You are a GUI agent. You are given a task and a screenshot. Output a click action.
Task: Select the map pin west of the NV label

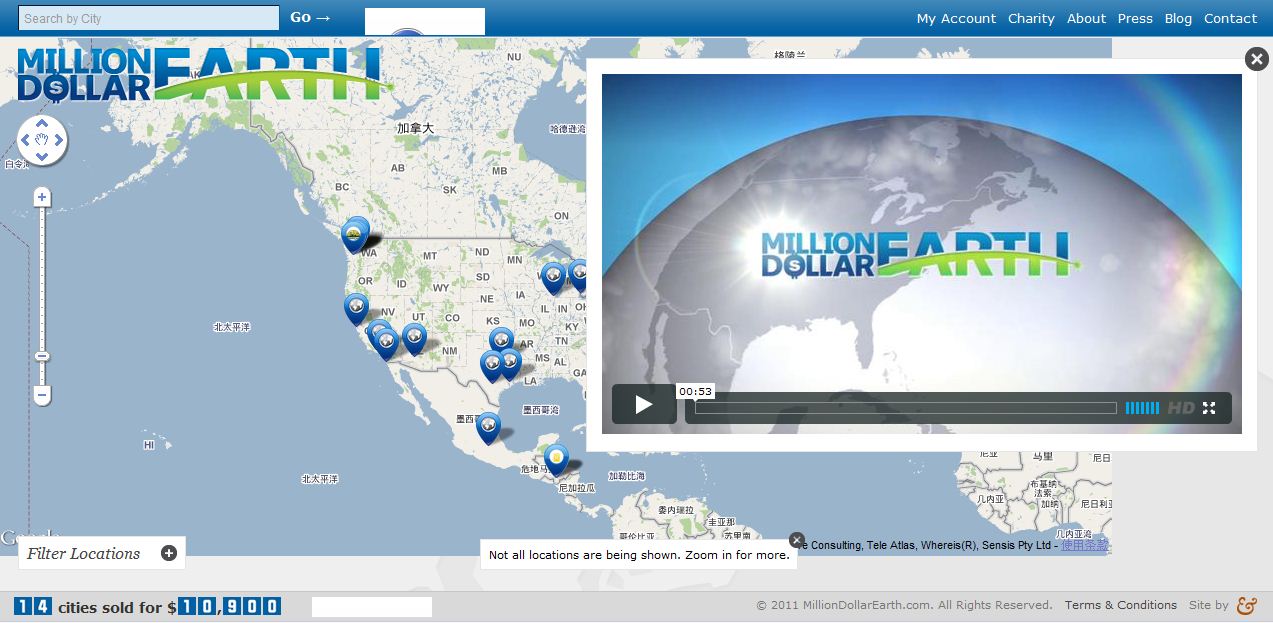click(x=355, y=308)
